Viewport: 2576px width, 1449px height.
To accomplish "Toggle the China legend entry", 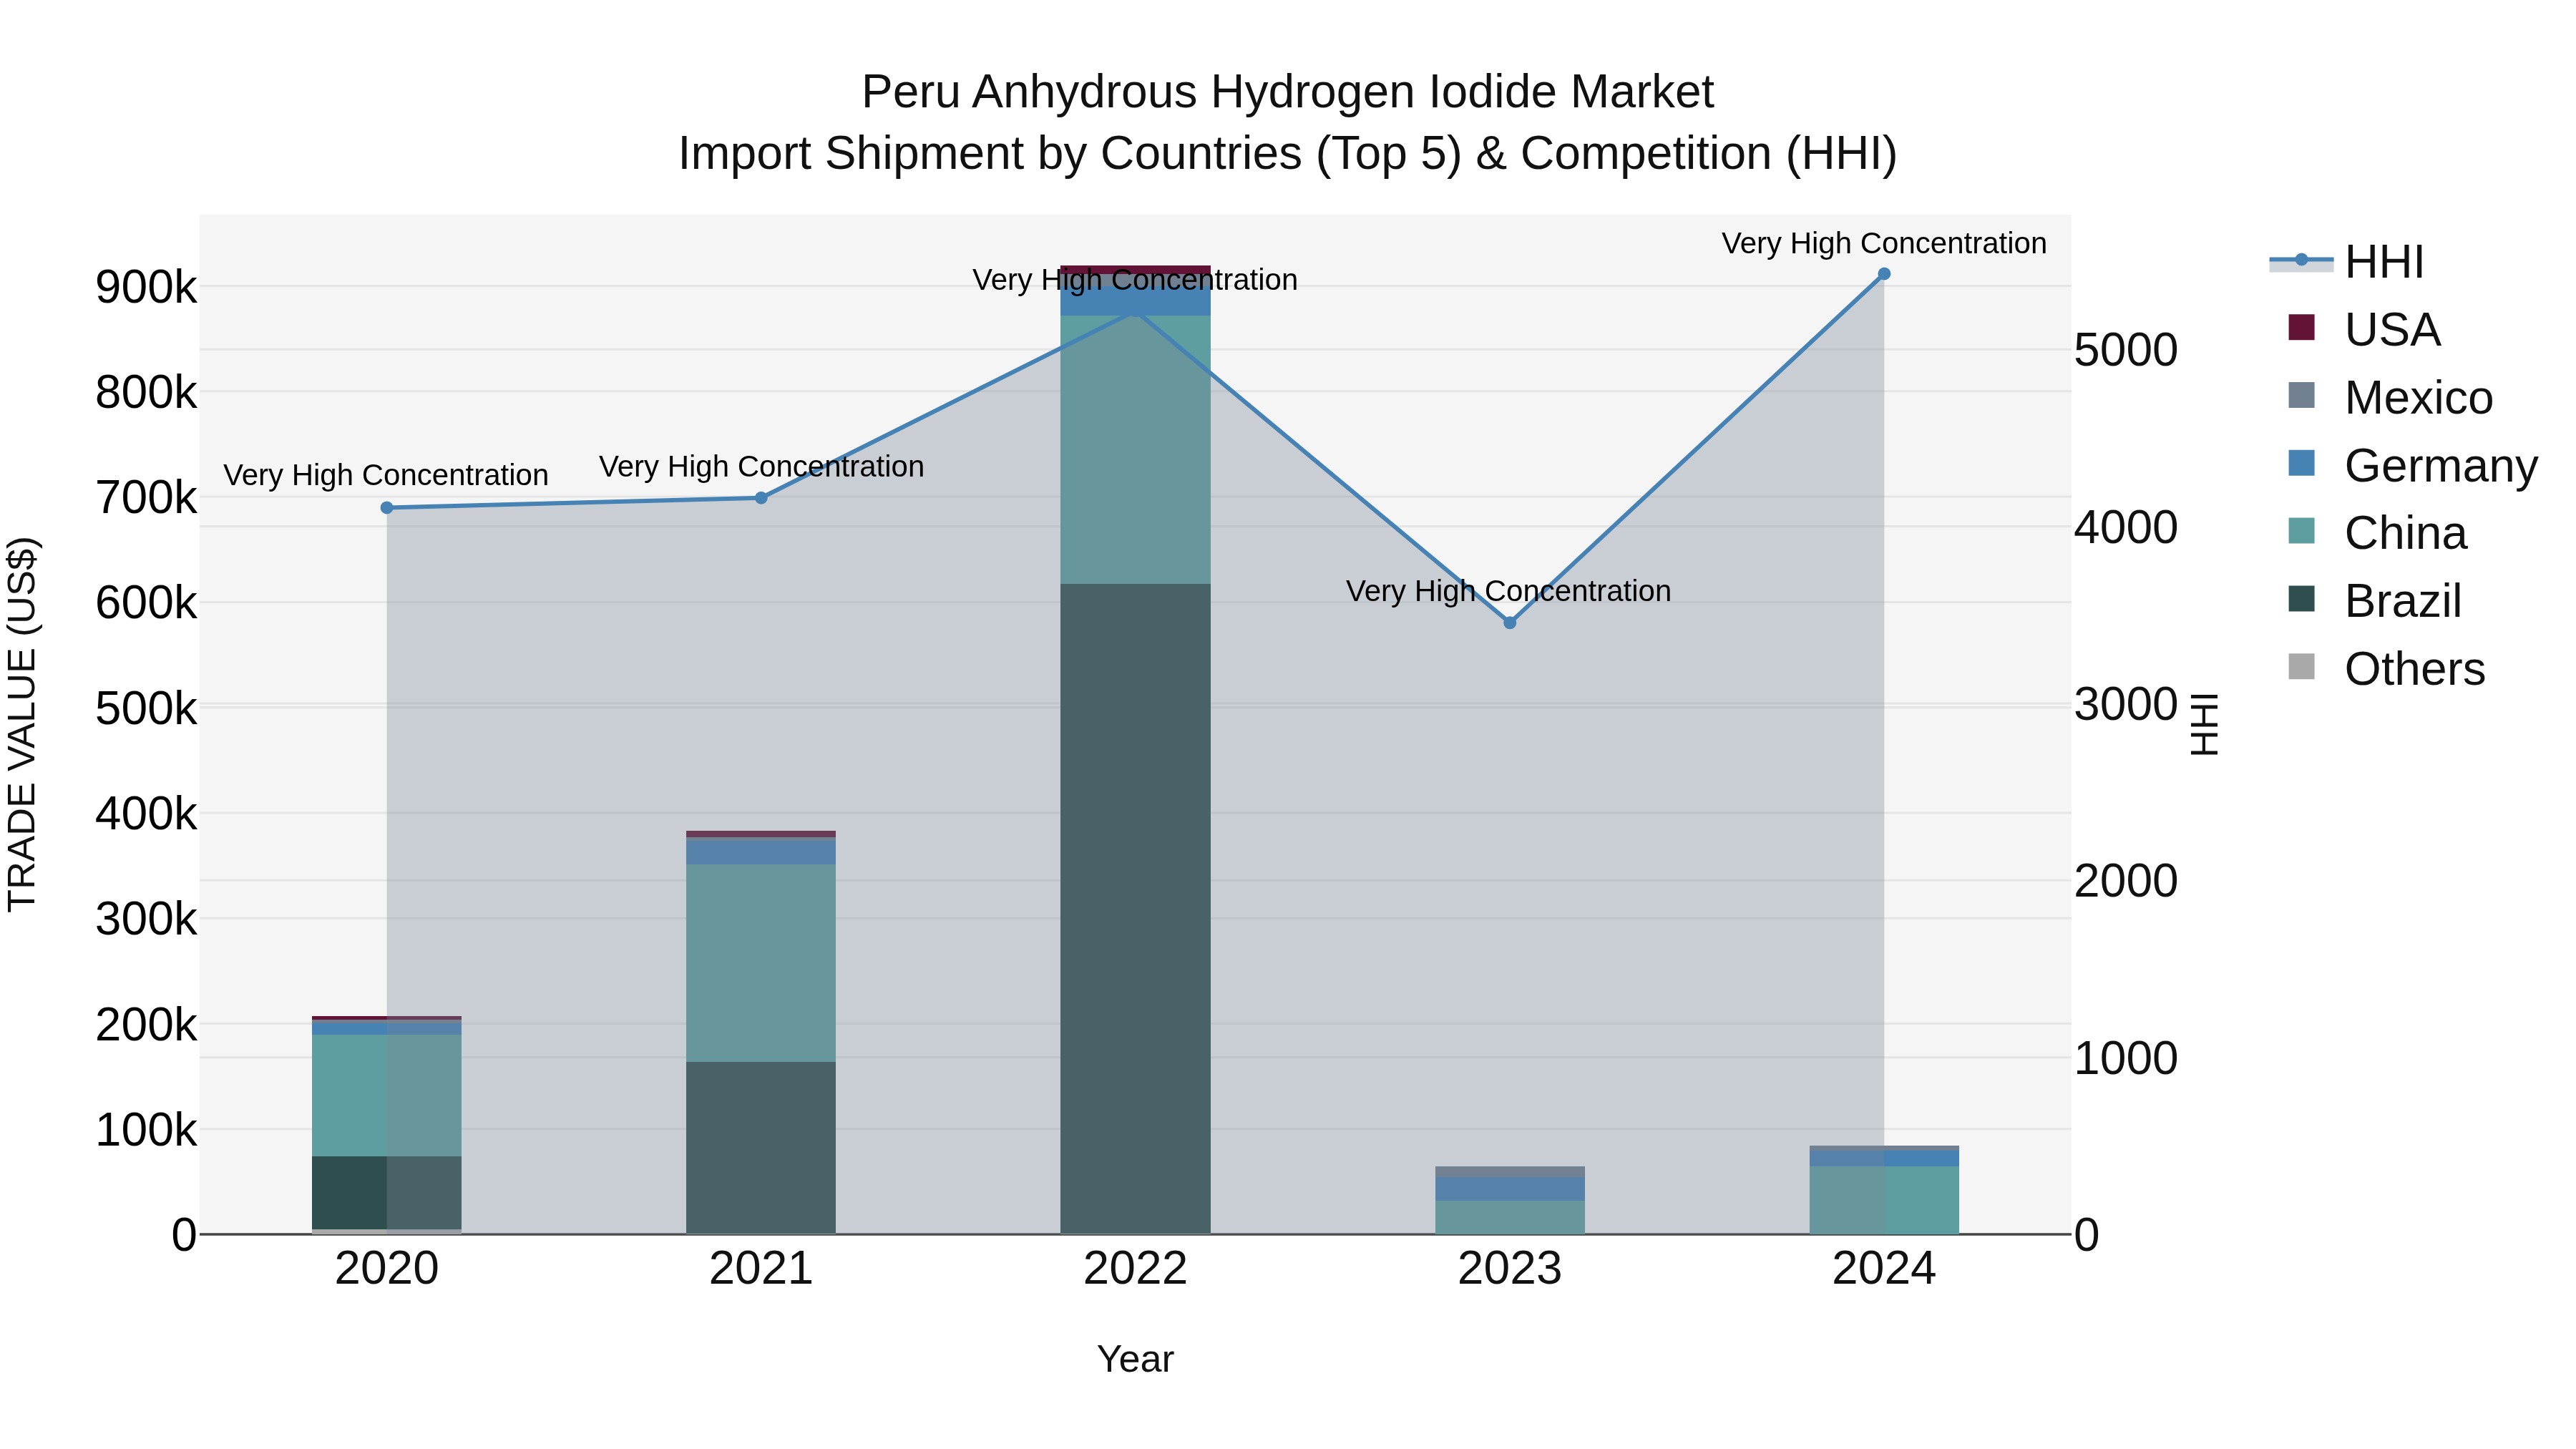I will pos(2377,533).
